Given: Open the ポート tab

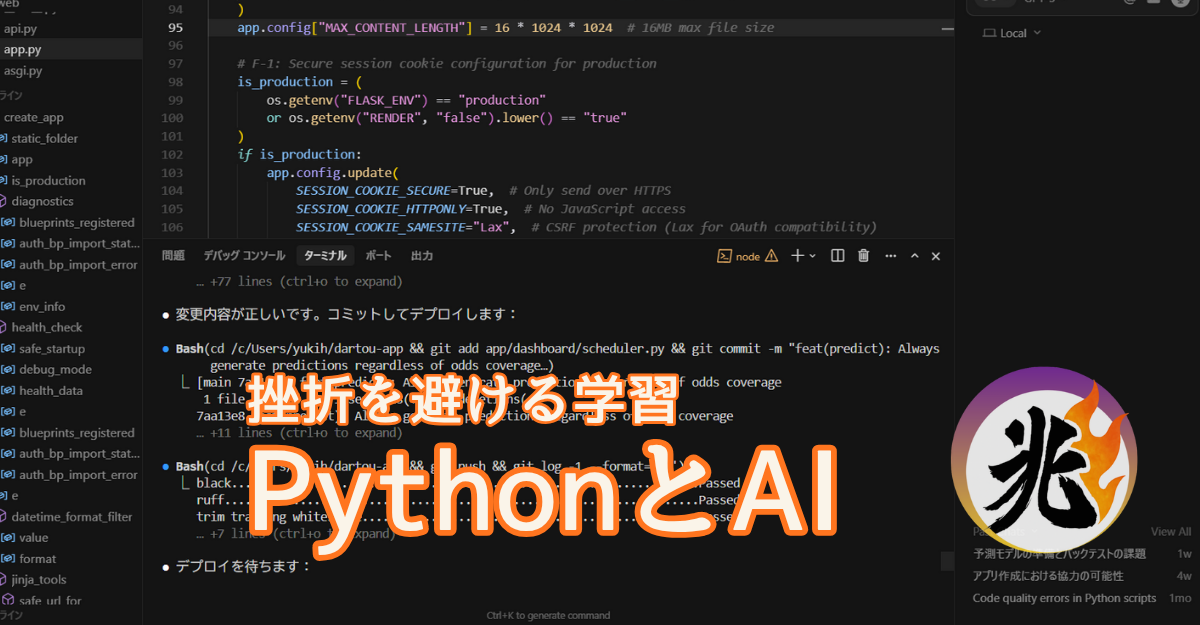Looking at the screenshot, I should [378, 256].
